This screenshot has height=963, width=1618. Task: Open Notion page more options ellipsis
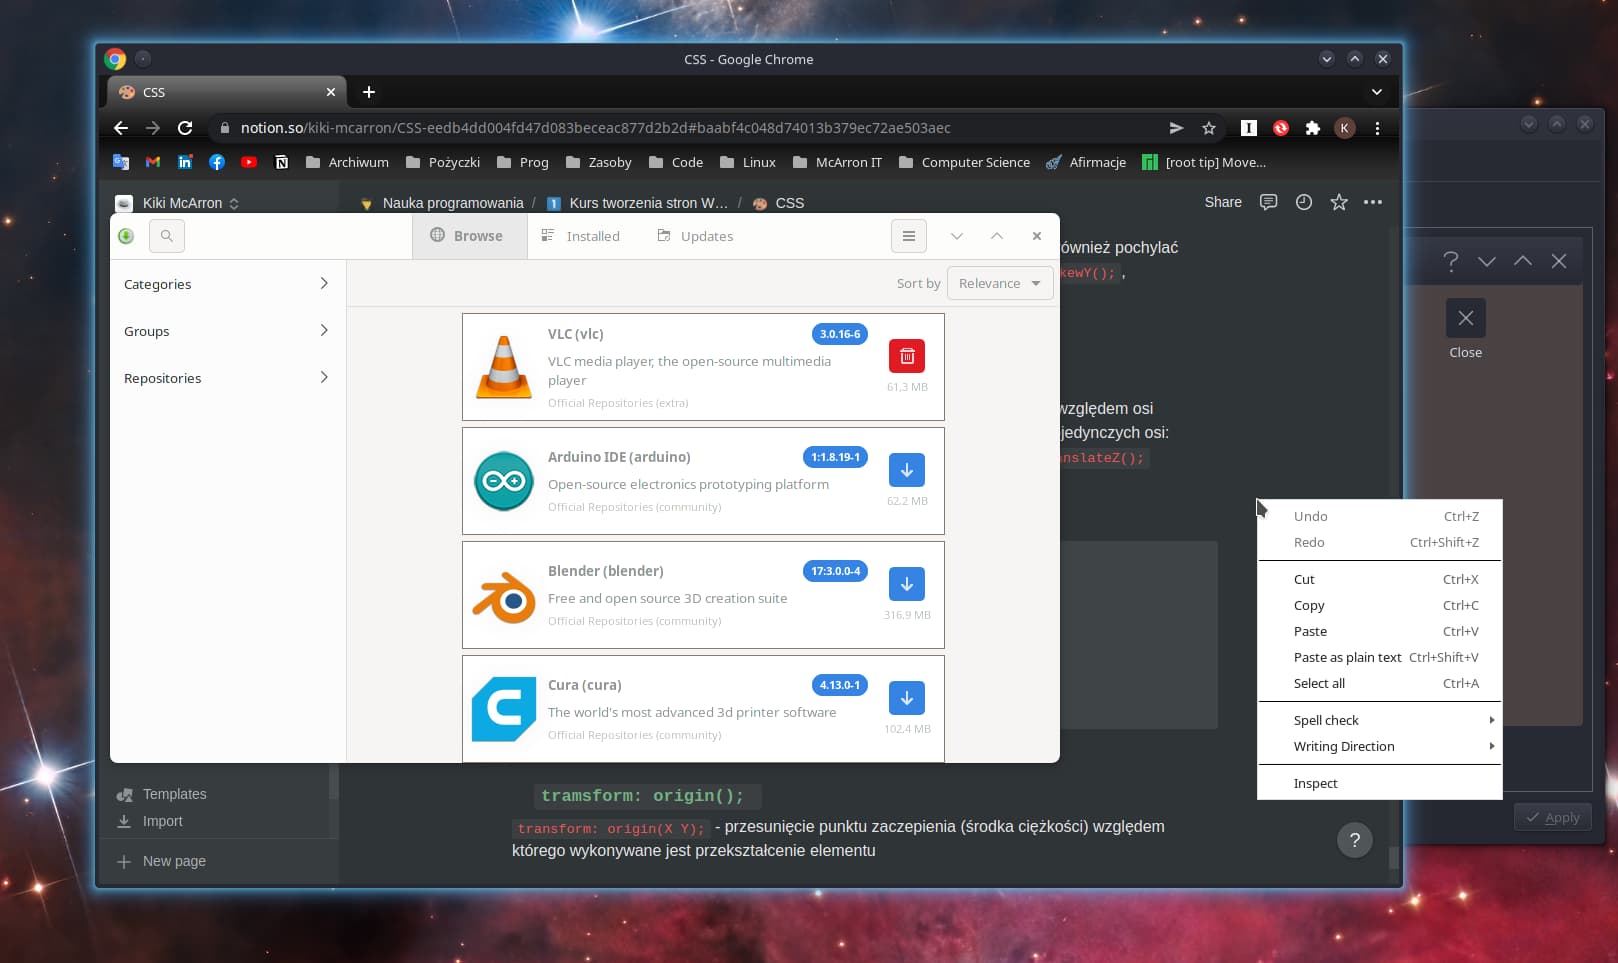click(1373, 202)
